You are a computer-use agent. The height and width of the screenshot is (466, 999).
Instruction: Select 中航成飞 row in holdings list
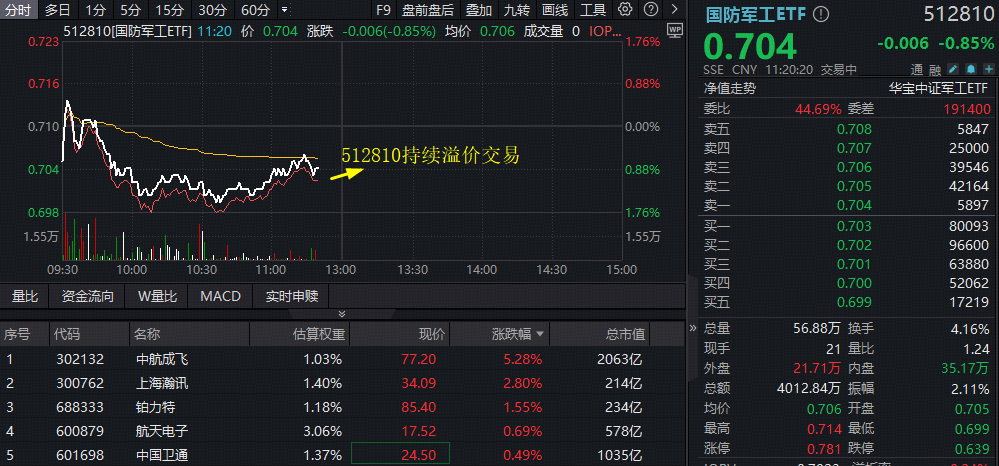tap(160, 359)
